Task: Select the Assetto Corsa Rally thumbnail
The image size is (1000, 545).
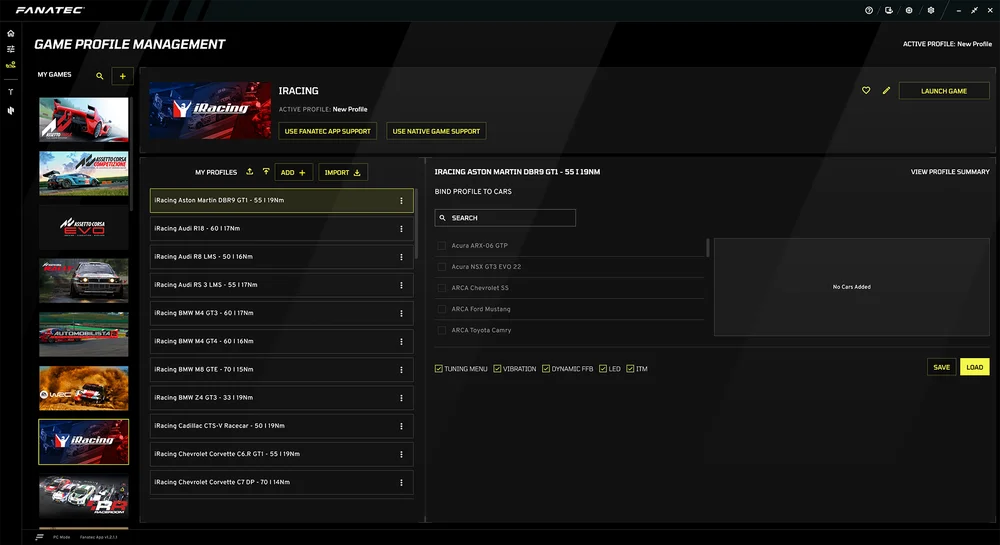Action: coord(84,280)
